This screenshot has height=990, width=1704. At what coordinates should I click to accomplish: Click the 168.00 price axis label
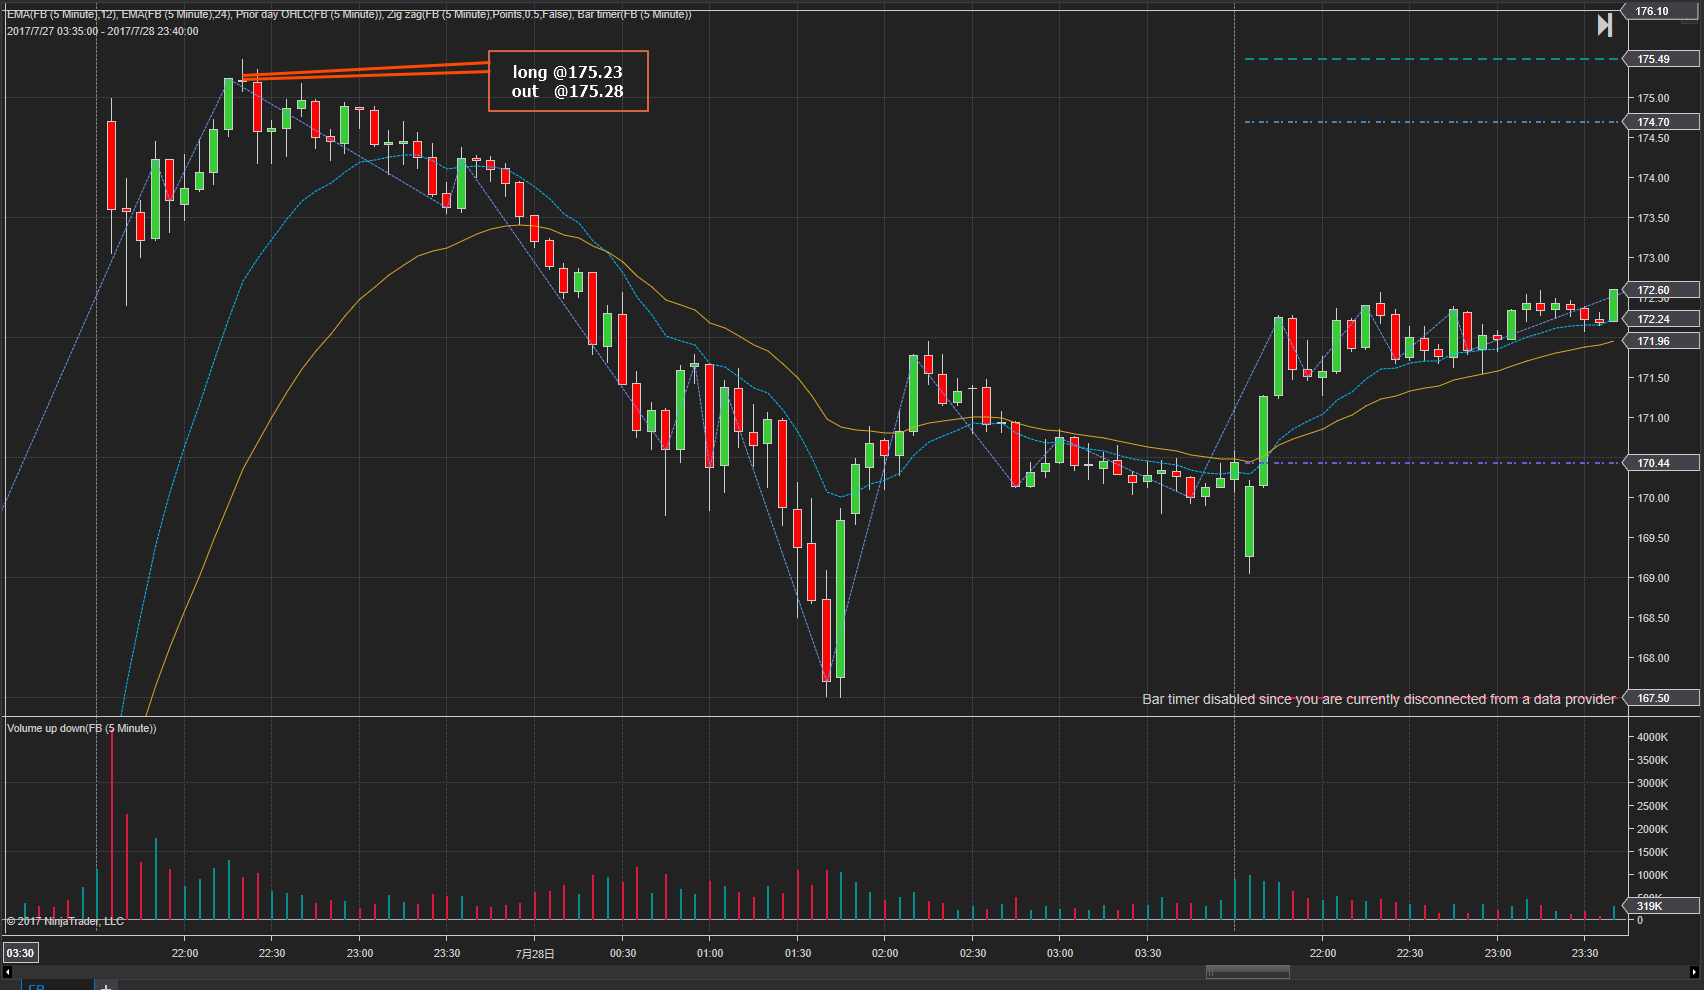(x=1653, y=658)
